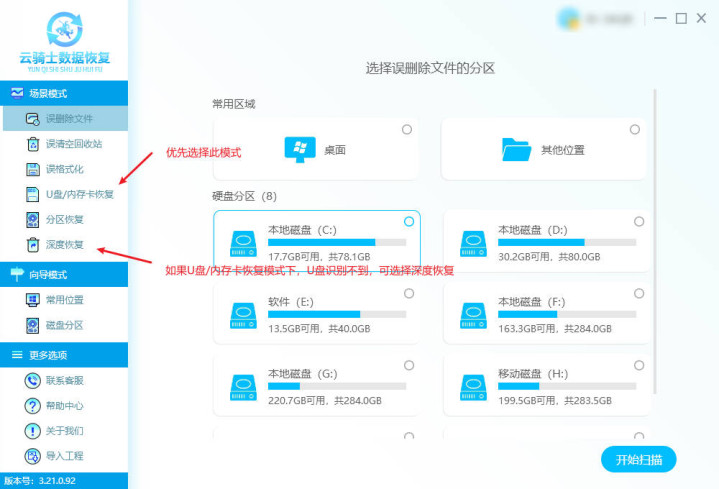Click the 版本号: 3.21.0.92 status text
The image size is (719, 489).
pos(40,481)
